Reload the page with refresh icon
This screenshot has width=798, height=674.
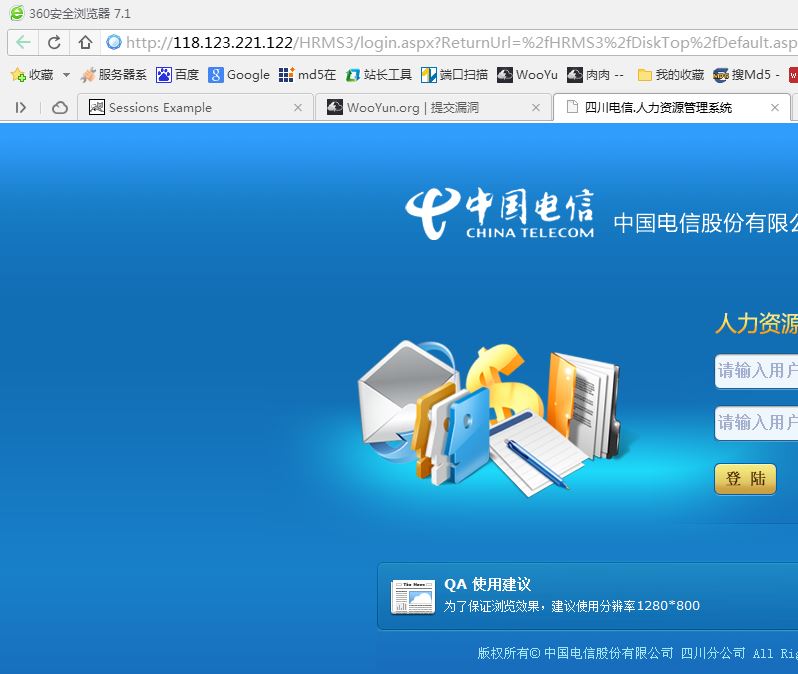(54, 42)
